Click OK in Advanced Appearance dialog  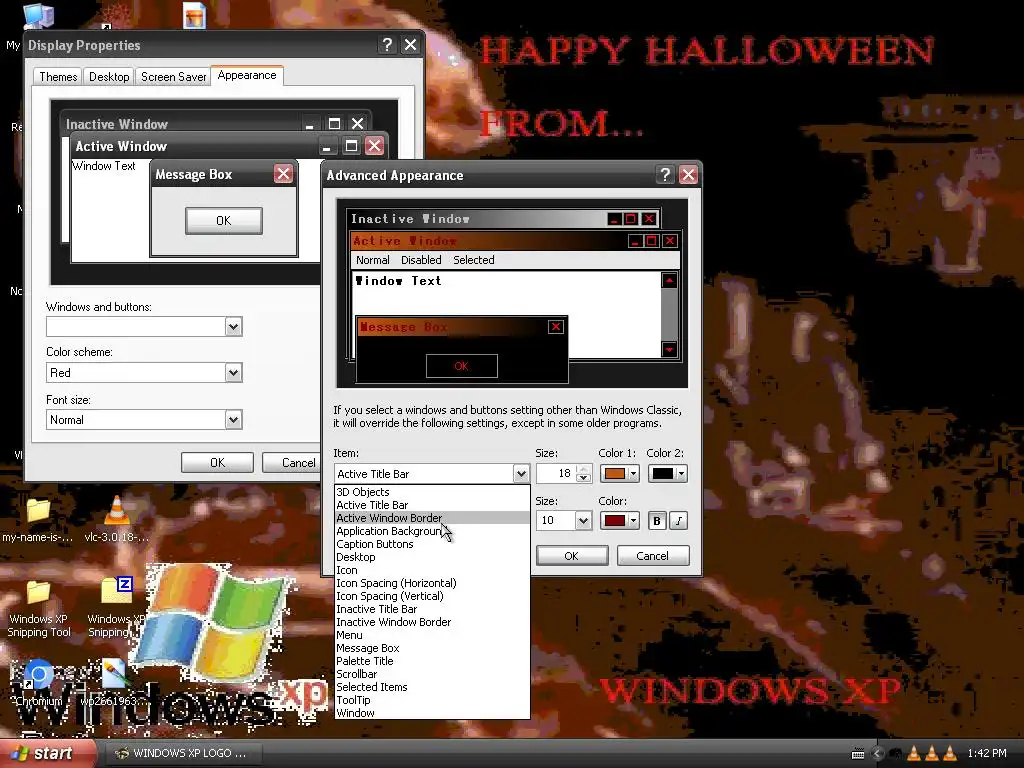(x=571, y=556)
